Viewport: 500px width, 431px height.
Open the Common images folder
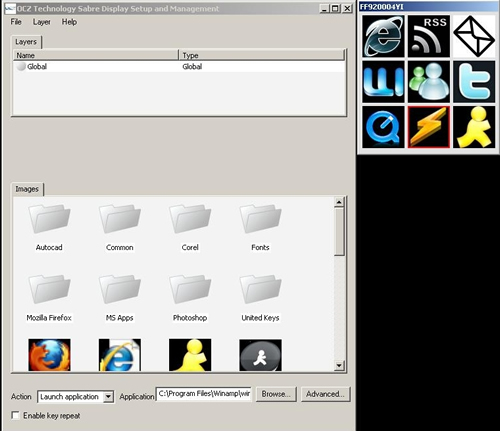(x=120, y=219)
